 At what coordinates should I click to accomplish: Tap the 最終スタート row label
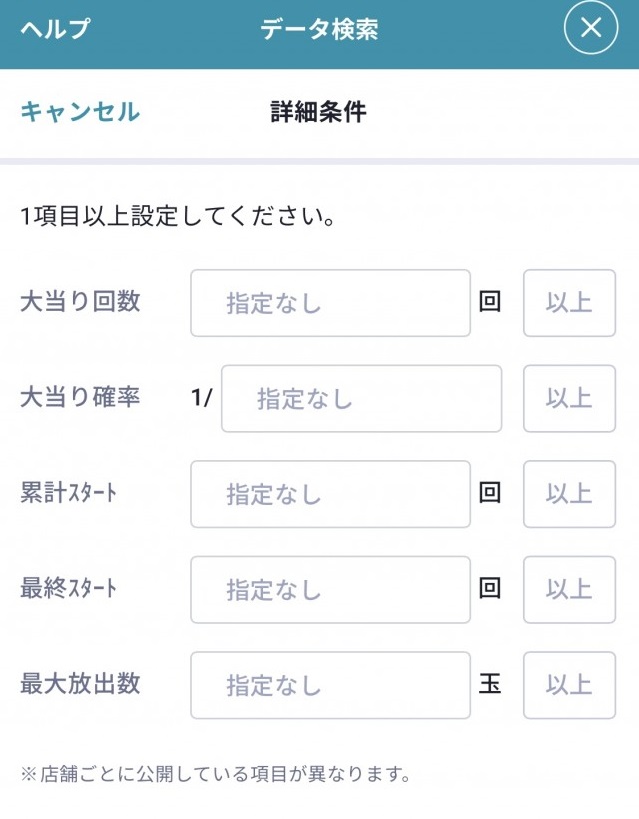point(68,589)
